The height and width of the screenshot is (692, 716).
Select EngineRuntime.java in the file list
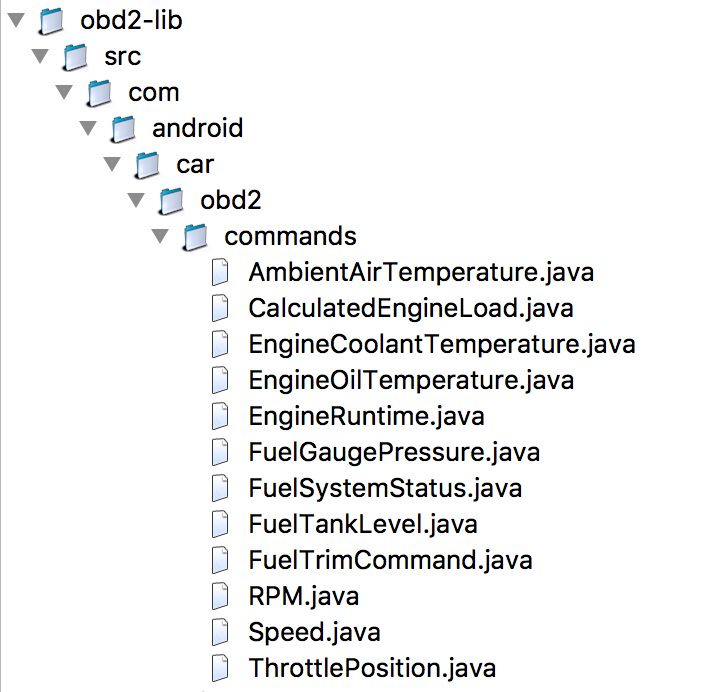[x=366, y=417]
